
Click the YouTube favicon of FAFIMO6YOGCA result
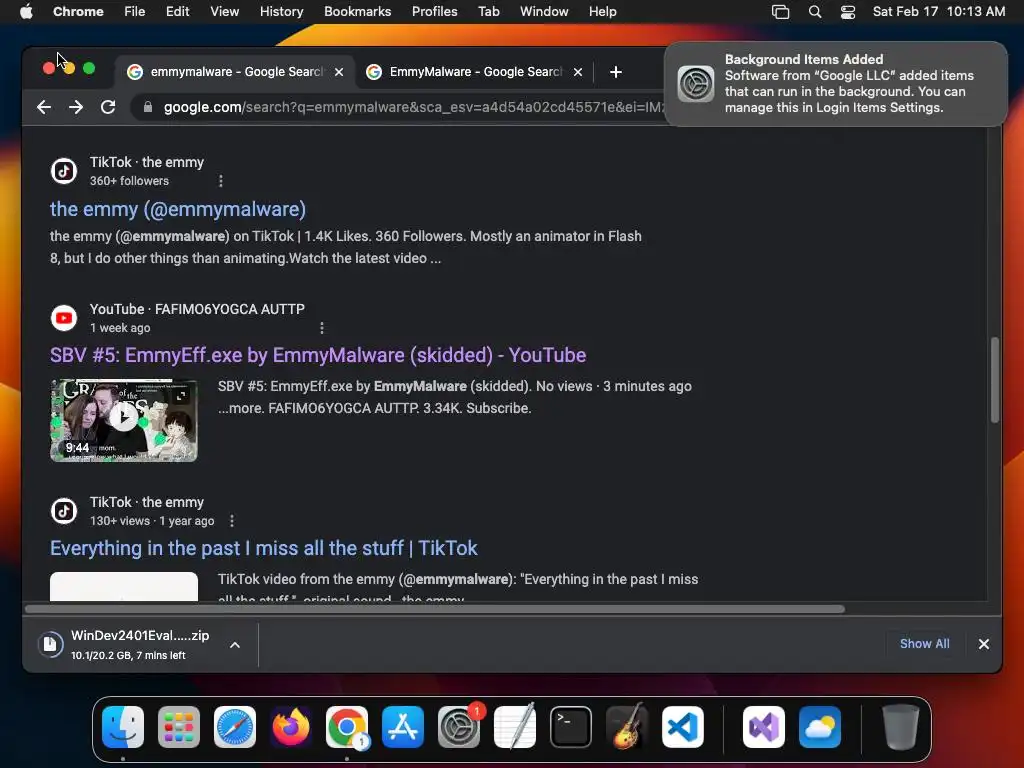pos(64,318)
